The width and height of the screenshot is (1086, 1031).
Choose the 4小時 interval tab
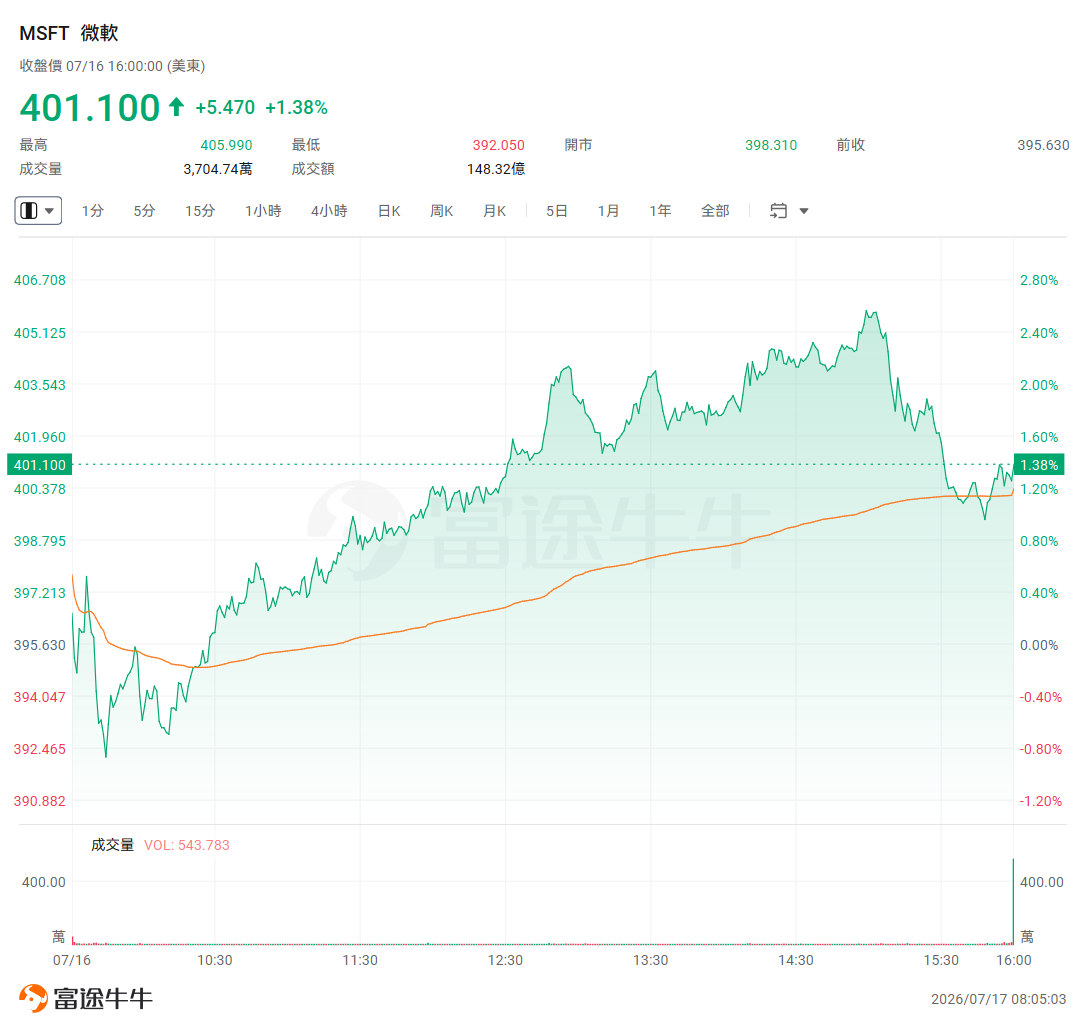tap(329, 211)
